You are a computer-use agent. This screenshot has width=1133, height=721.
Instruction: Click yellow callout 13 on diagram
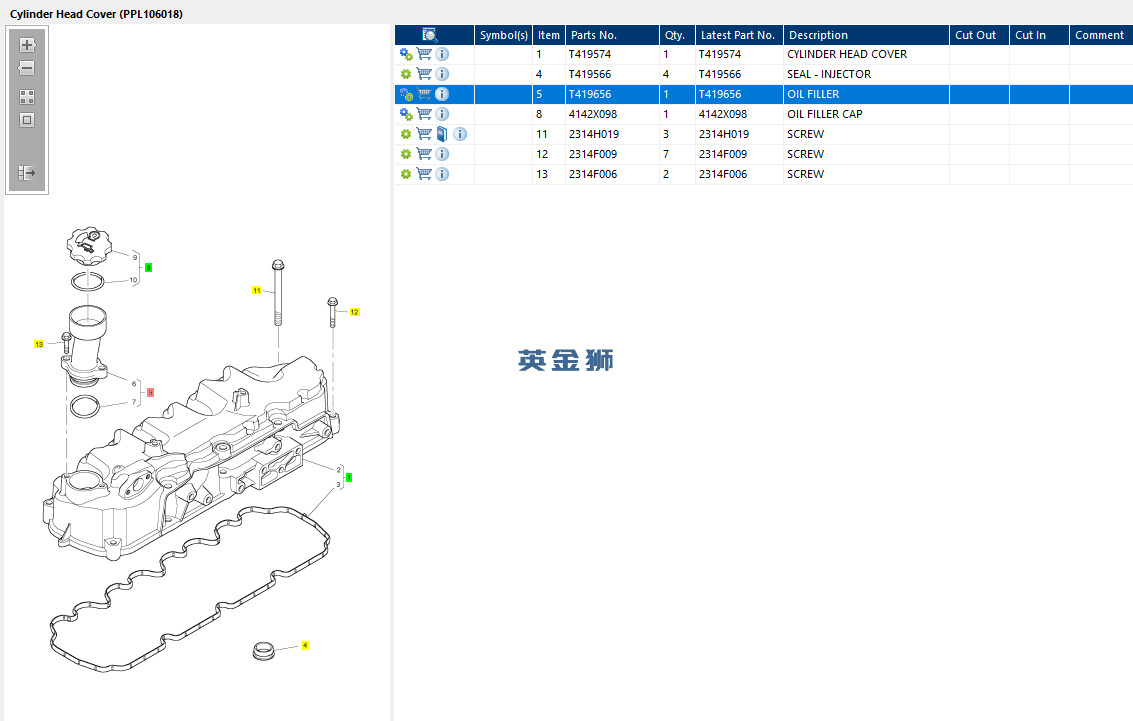pos(39,344)
